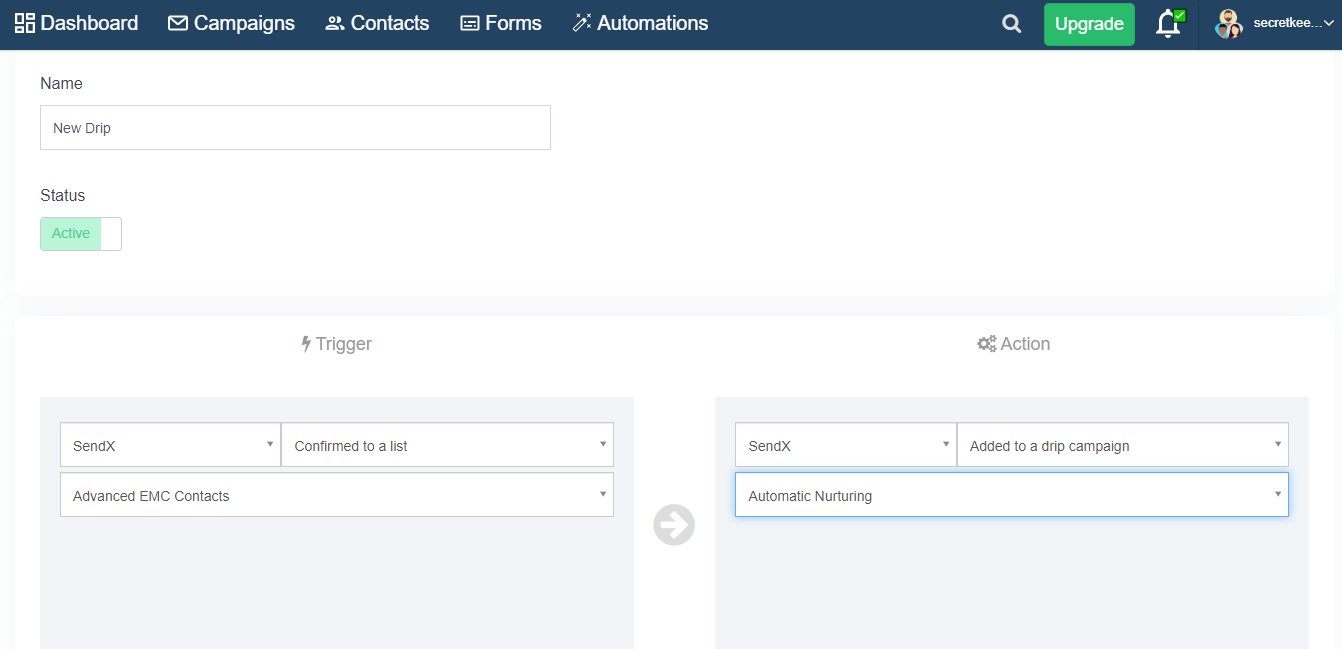The width and height of the screenshot is (1342, 649).
Task: Open the Action SendX dropdown
Action: point(846,445)
